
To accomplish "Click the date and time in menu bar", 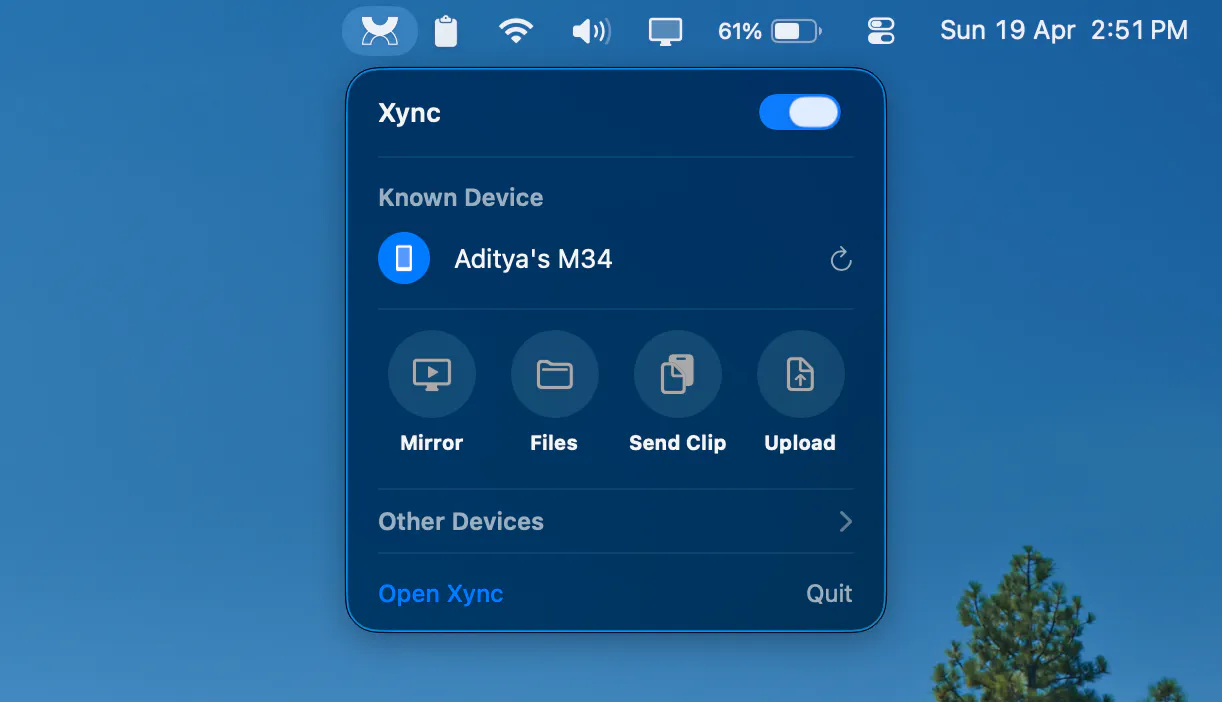I will 1064,31.
